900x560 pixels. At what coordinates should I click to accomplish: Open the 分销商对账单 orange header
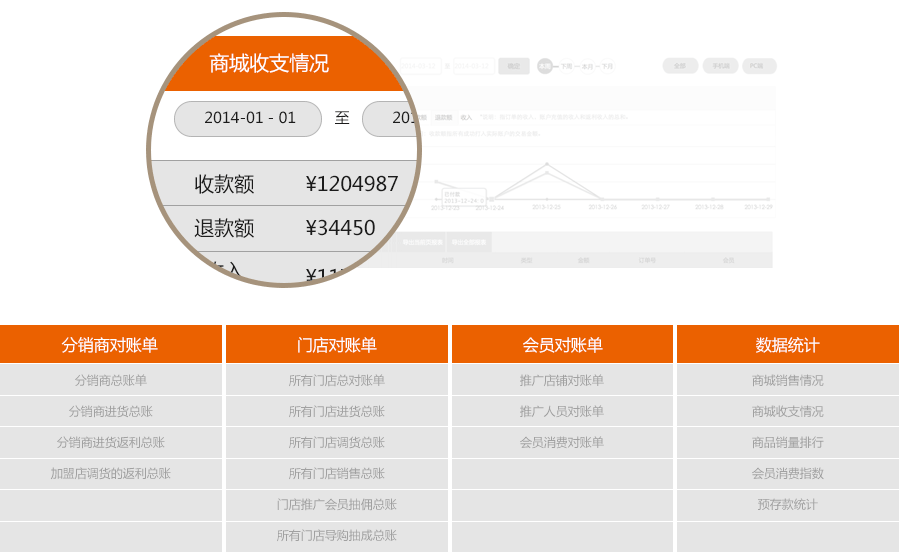[110, 344]
